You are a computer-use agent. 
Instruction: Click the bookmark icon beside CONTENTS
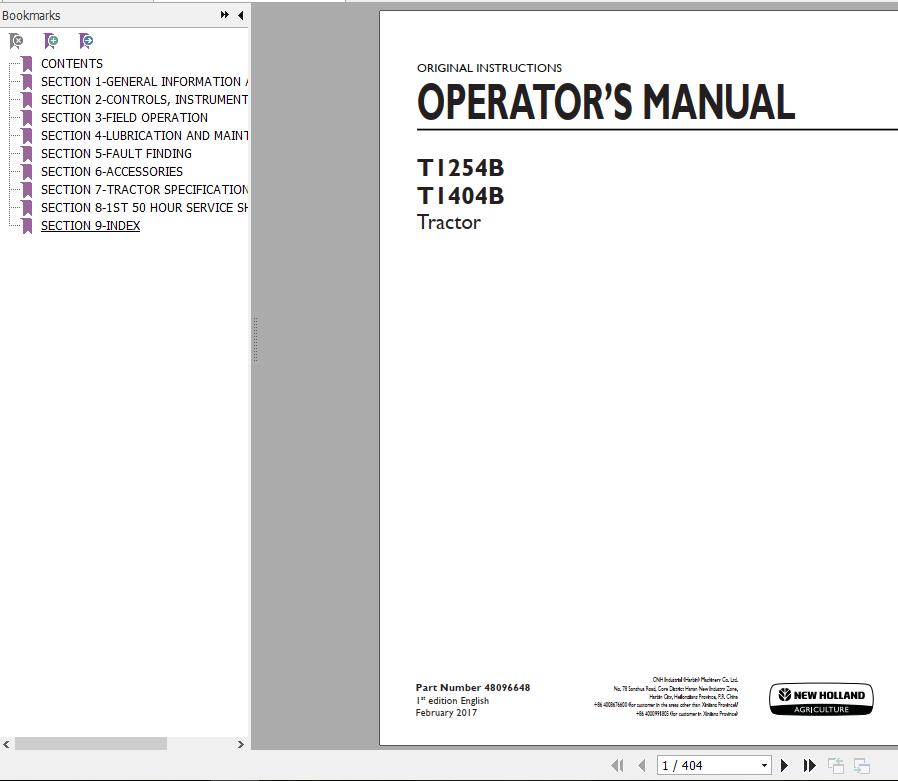tap(27, 64)
